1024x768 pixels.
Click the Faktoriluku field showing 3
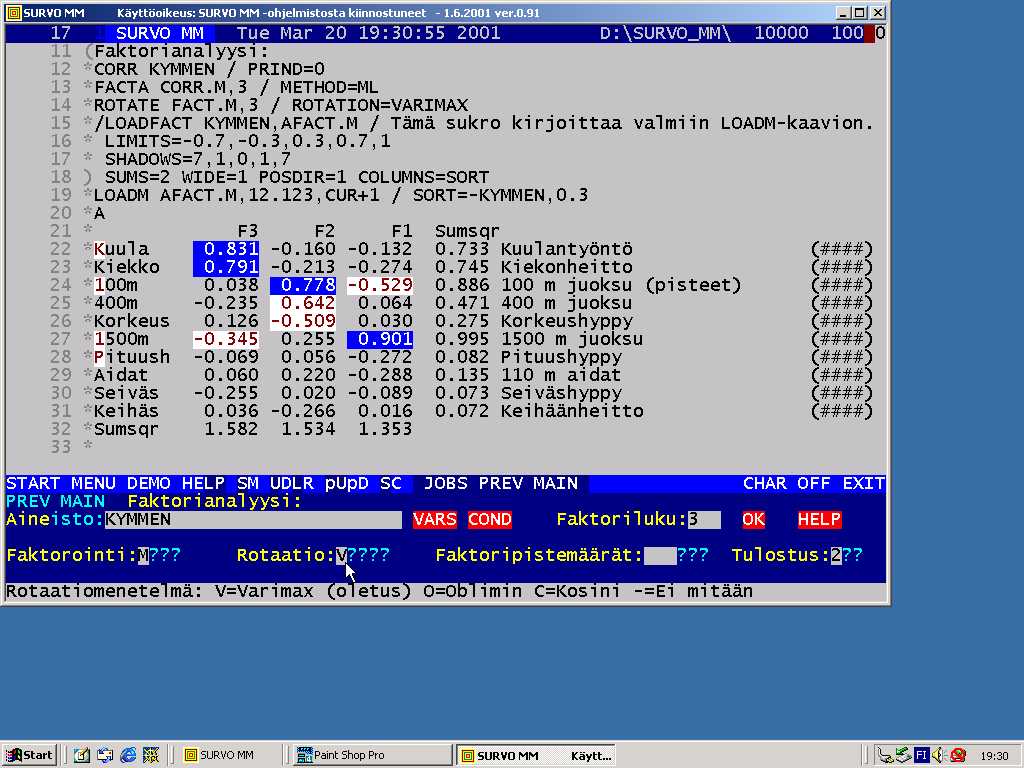pos(703,520)
